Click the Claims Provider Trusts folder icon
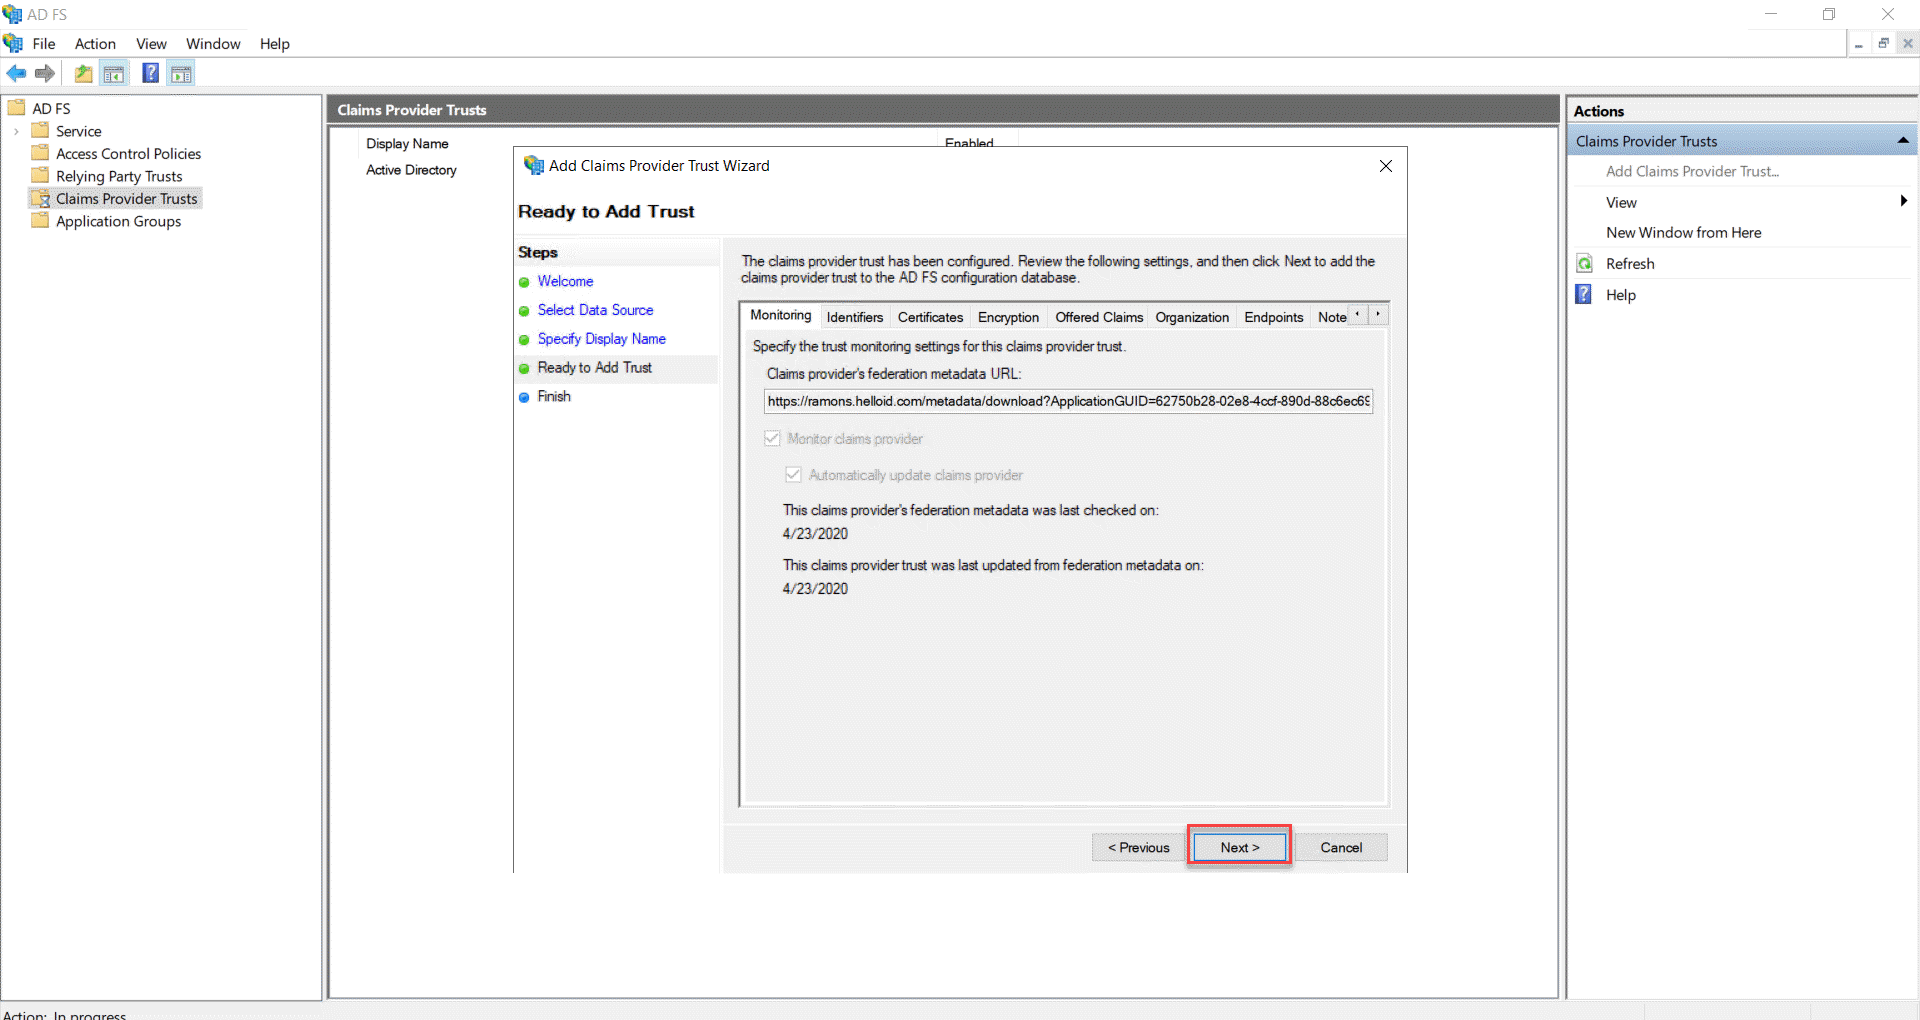Screen dimensions: 1920x1020 [40, 198]
